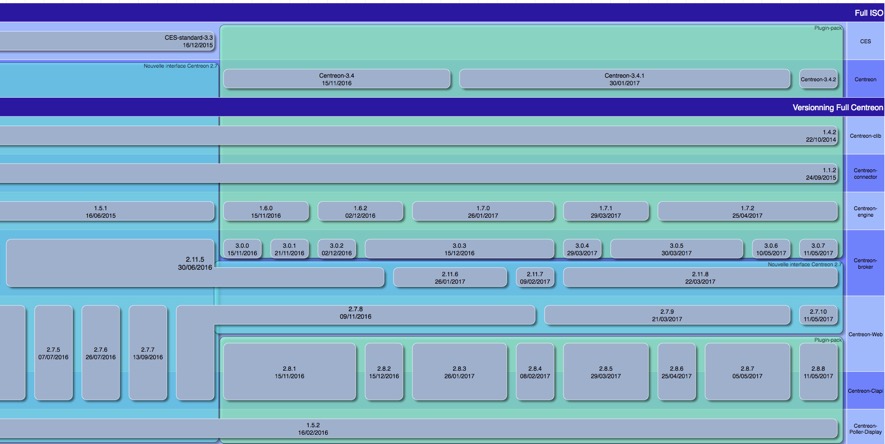Click the Centreon-3.4 release dated 15/11/2016

tap(336, 79)
